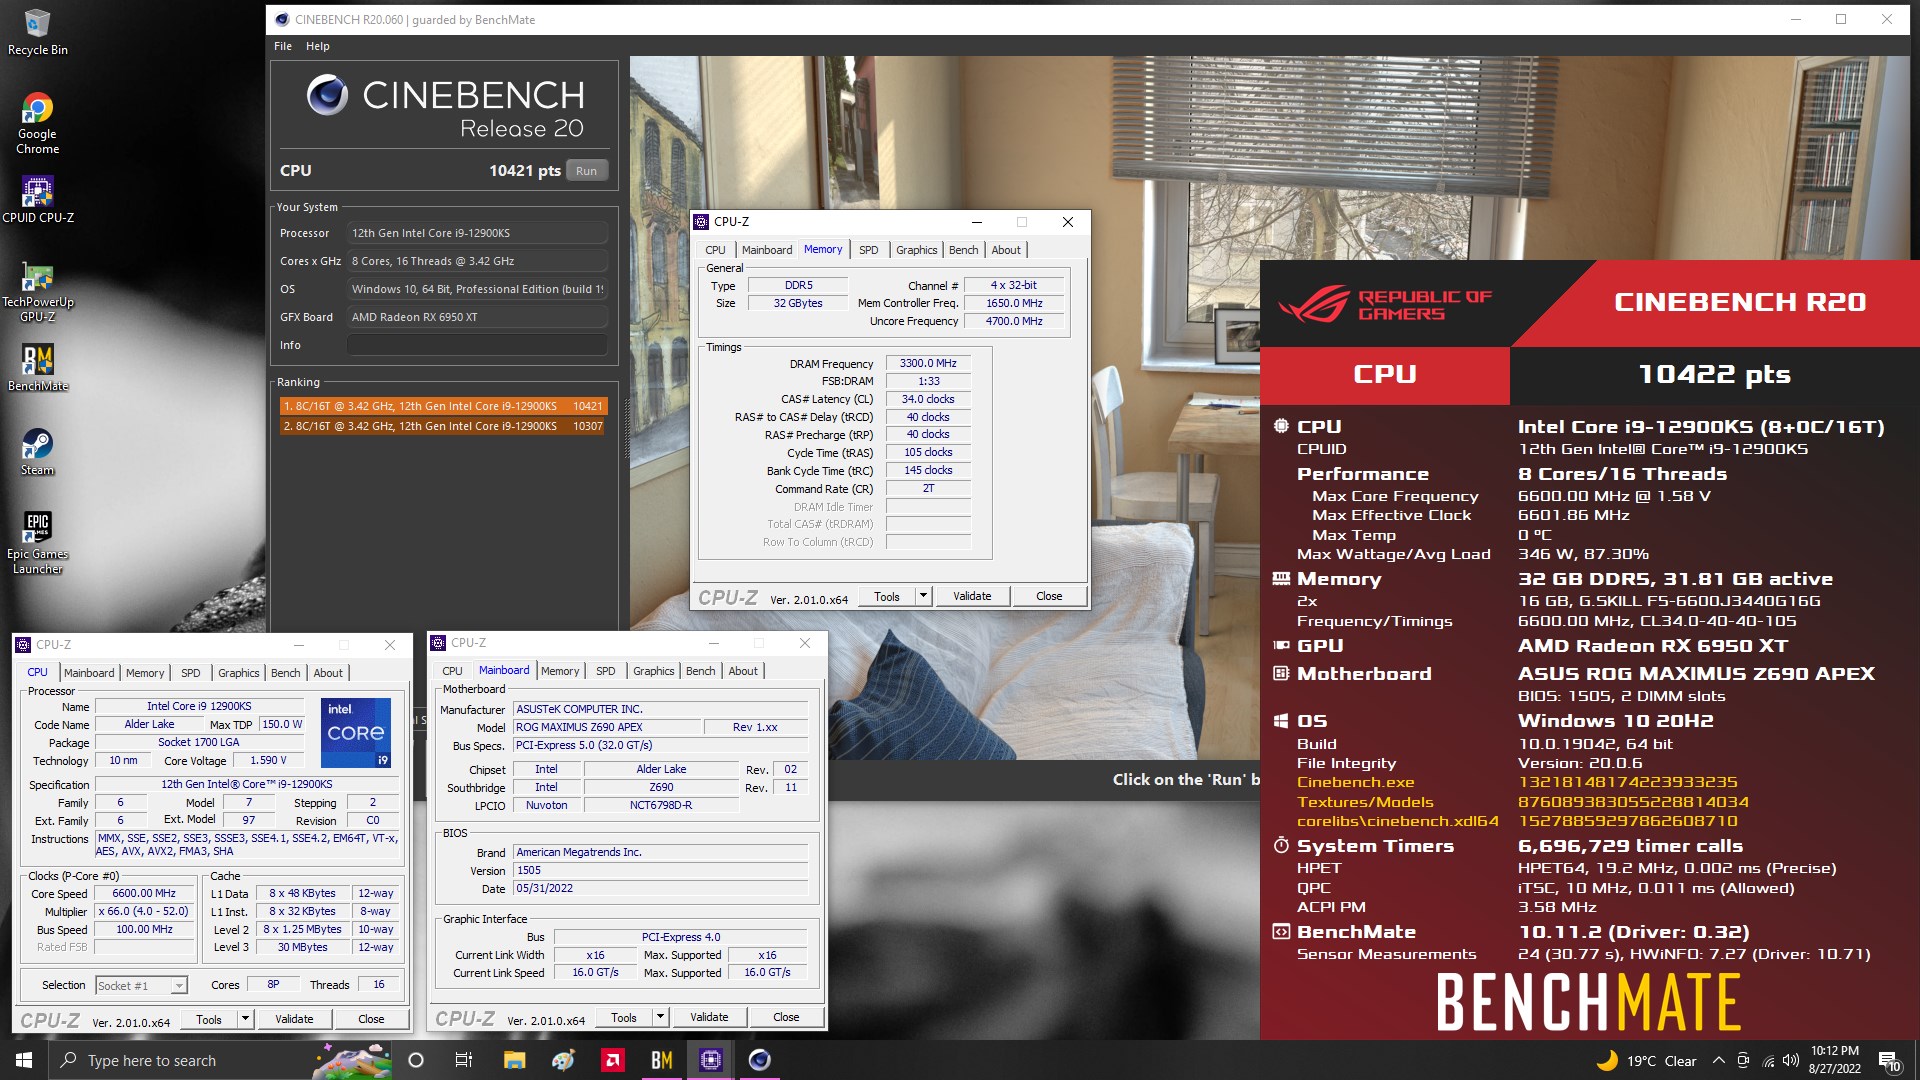Click the Intel Core i9 logo in CPU-Z
Image resolution: width=1920 pixels, height=1080 pixels.
pos(355,733)
